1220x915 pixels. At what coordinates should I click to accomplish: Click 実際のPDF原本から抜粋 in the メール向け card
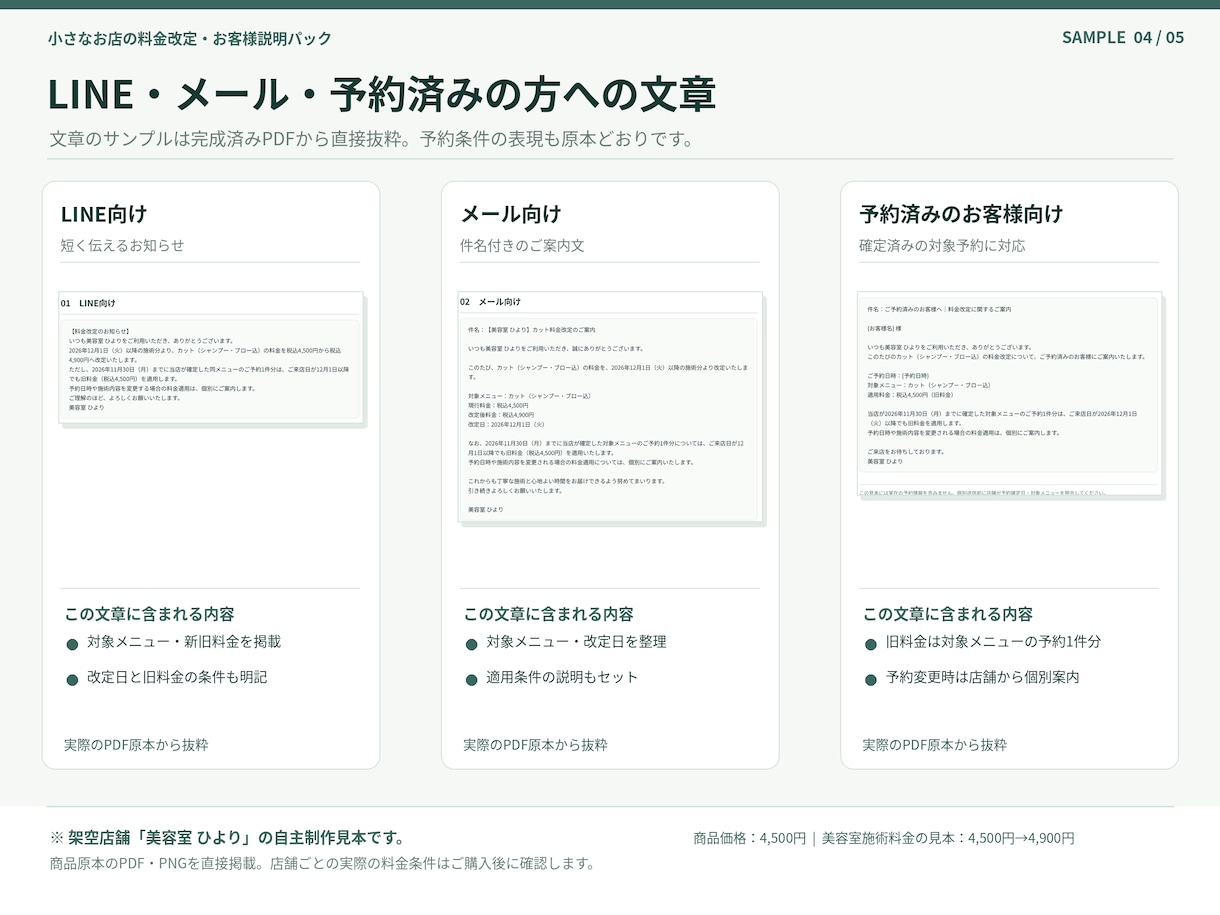[535, 745]
